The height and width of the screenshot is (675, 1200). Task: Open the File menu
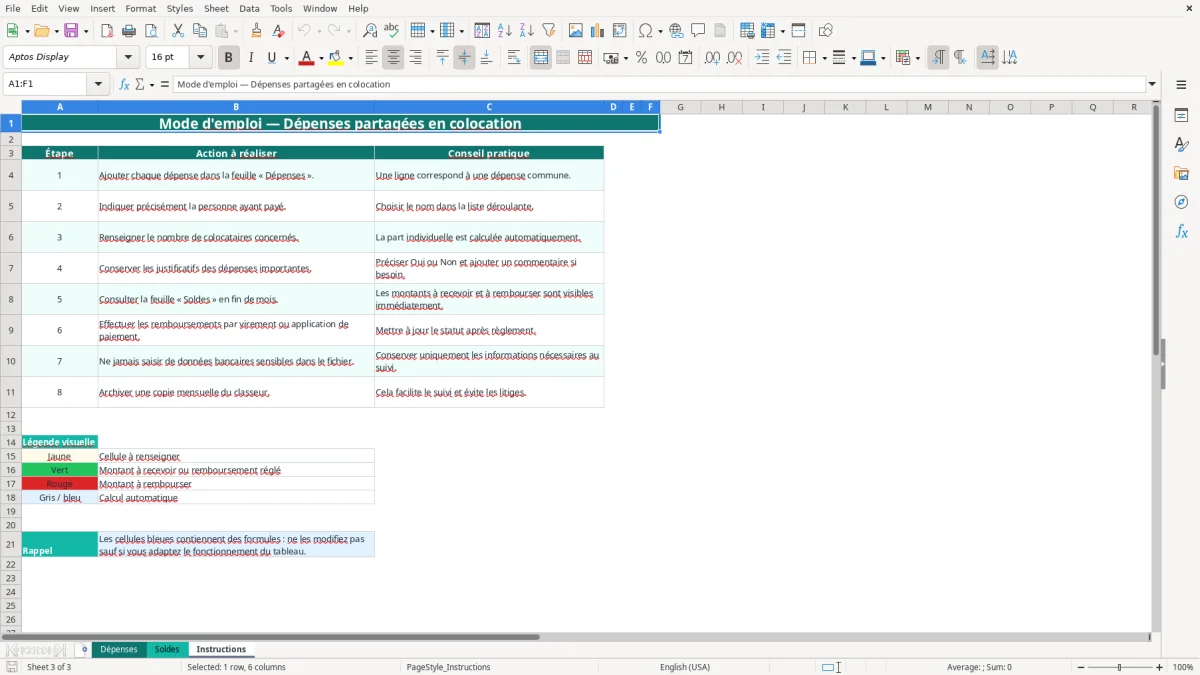(13, 8)
